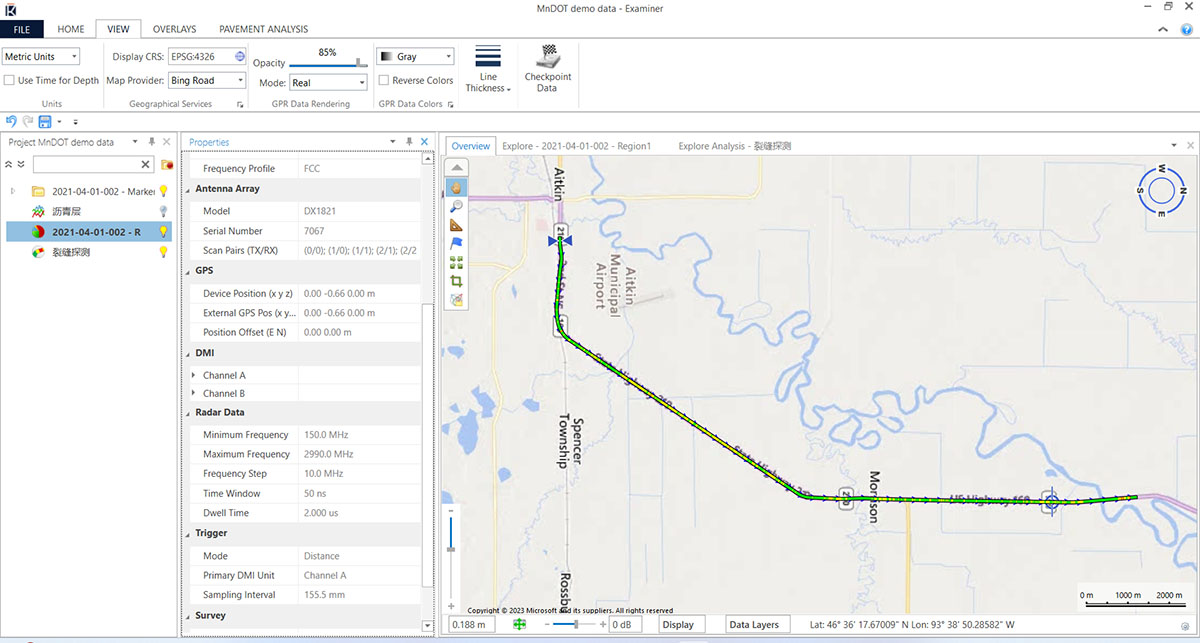Enable Use Time for Depth checkbox
The width and height of the screenshot is (1200, 643).
pos(9,80)
